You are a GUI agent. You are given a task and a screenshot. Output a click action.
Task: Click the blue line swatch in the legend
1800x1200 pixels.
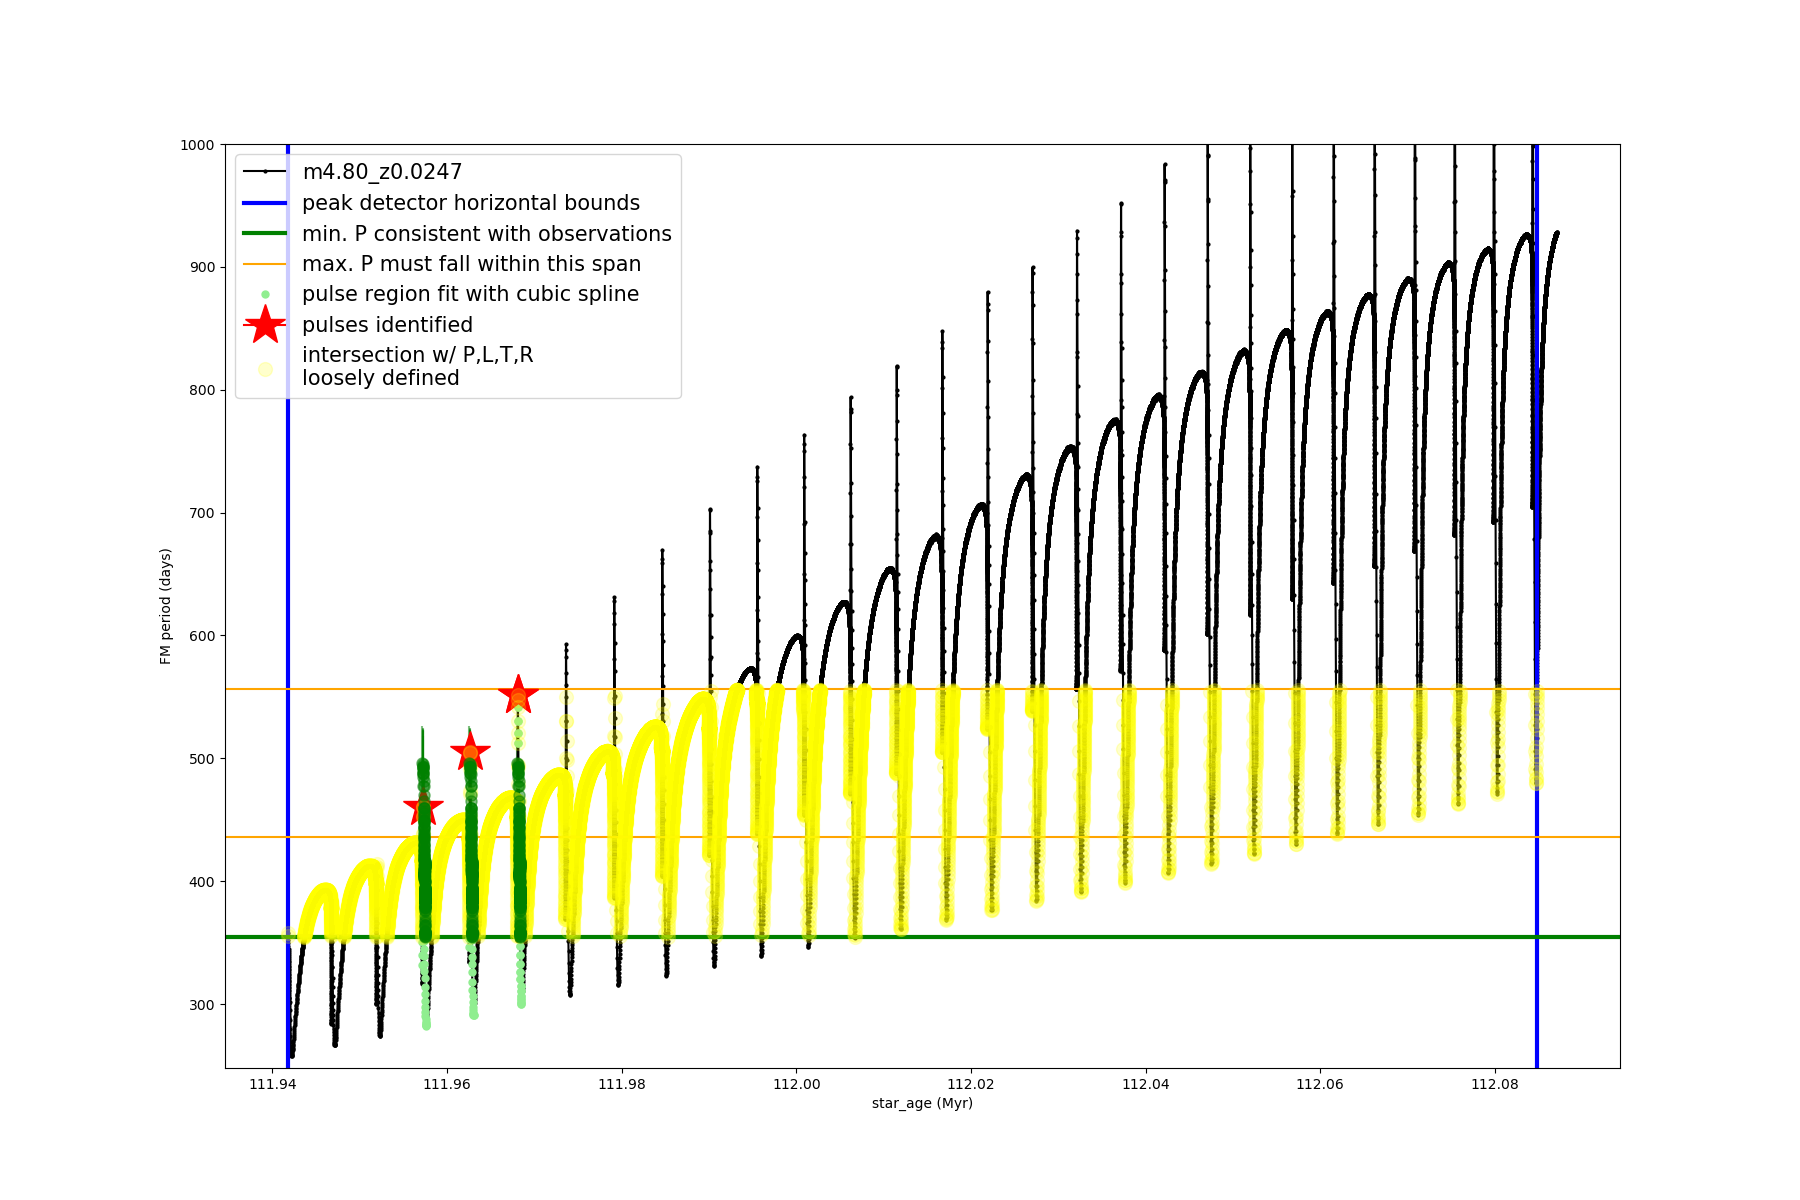tap(265, 203)
